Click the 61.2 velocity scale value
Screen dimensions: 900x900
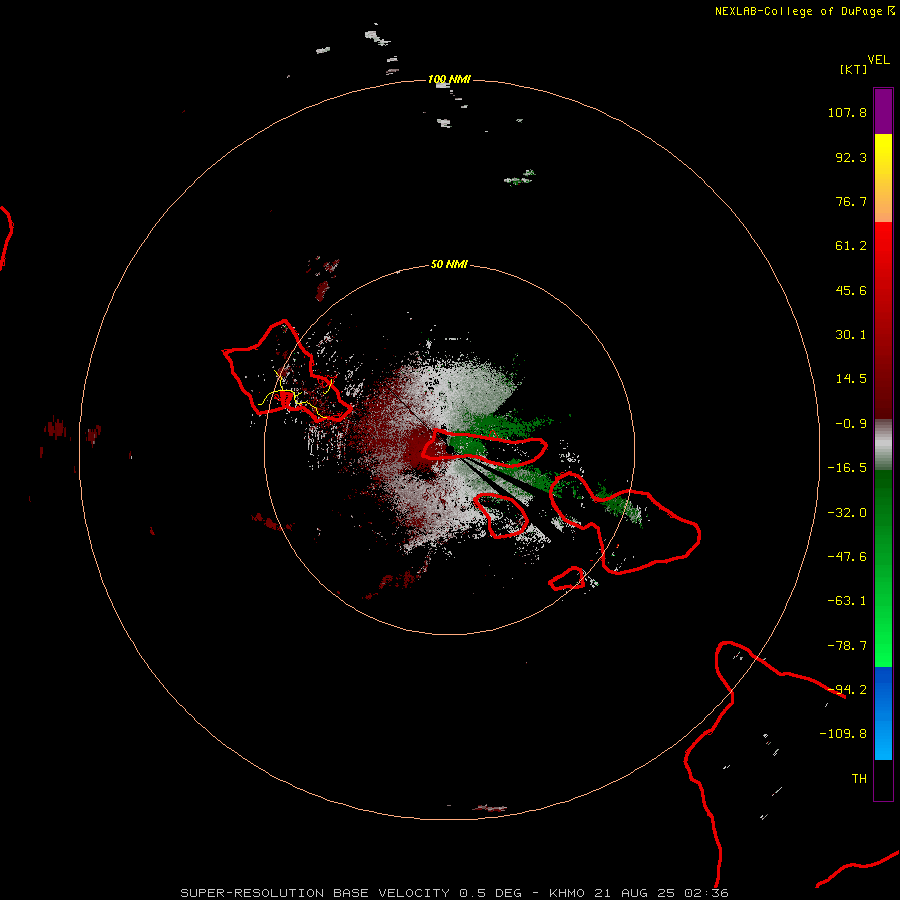pyautogui.click(x=851, y=246)
